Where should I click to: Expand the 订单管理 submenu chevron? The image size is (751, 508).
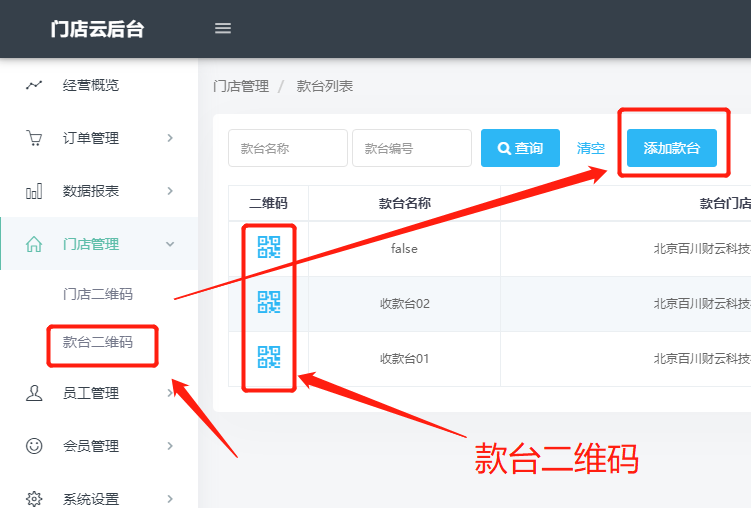[170, 138]
